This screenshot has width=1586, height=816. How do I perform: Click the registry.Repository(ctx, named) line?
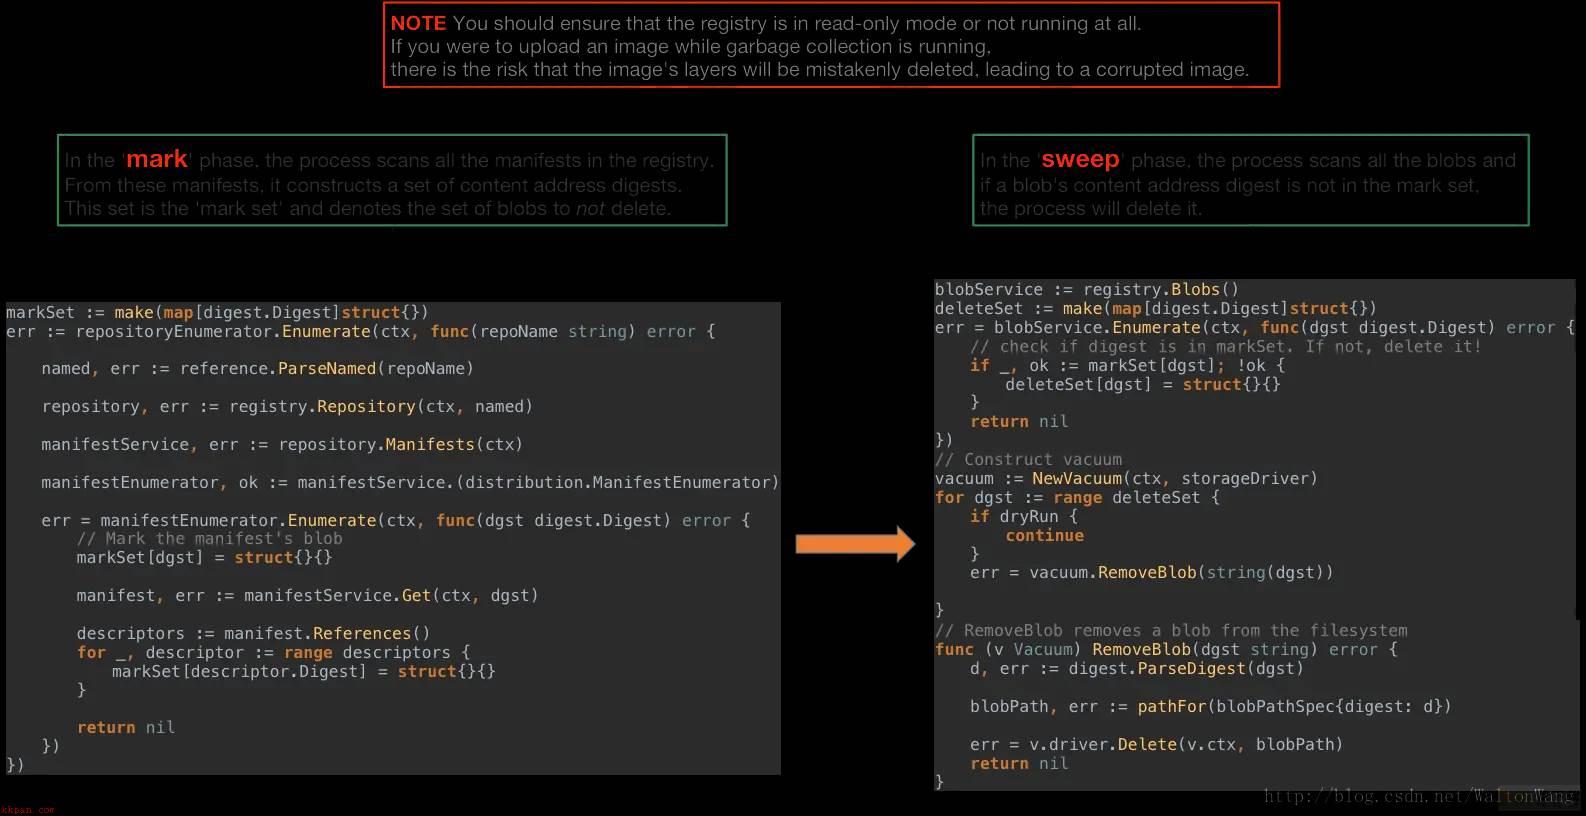[286, 406]
